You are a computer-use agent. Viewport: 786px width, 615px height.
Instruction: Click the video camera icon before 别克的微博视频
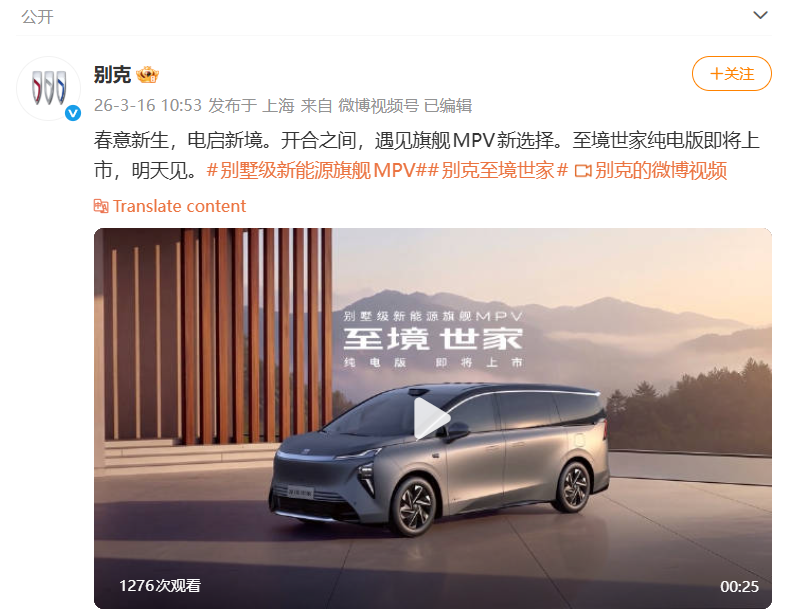[x=582, y=171]
